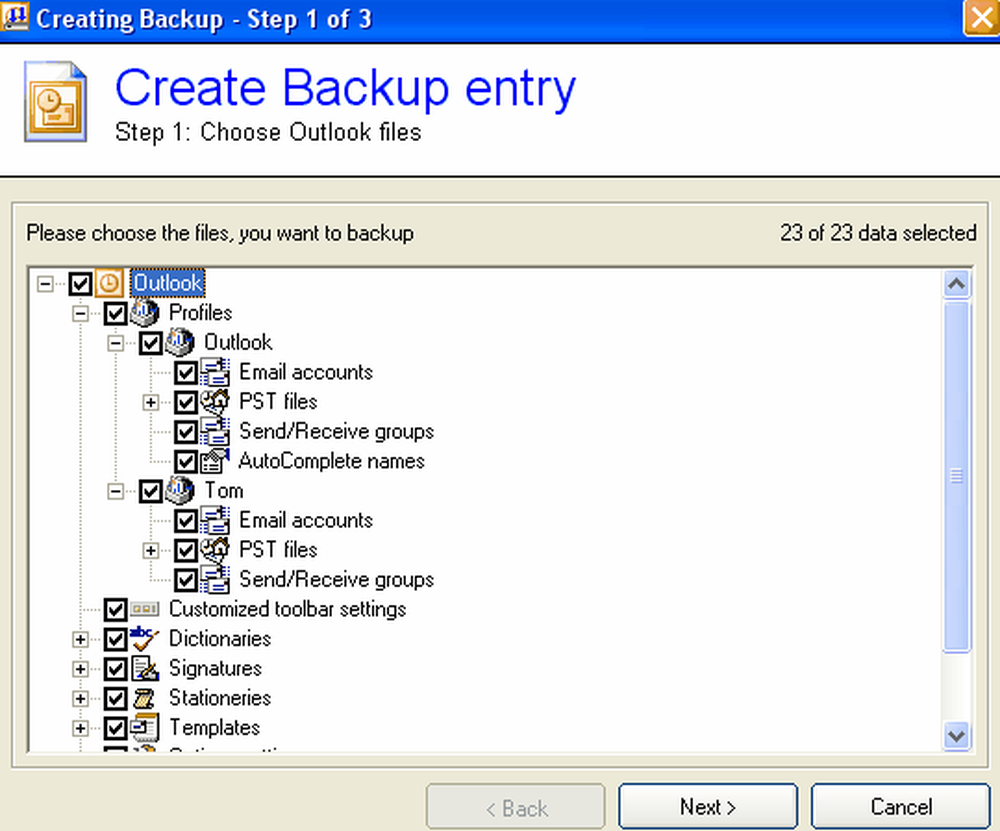
Task: Click the Templates icon
Action: [145, 728]
